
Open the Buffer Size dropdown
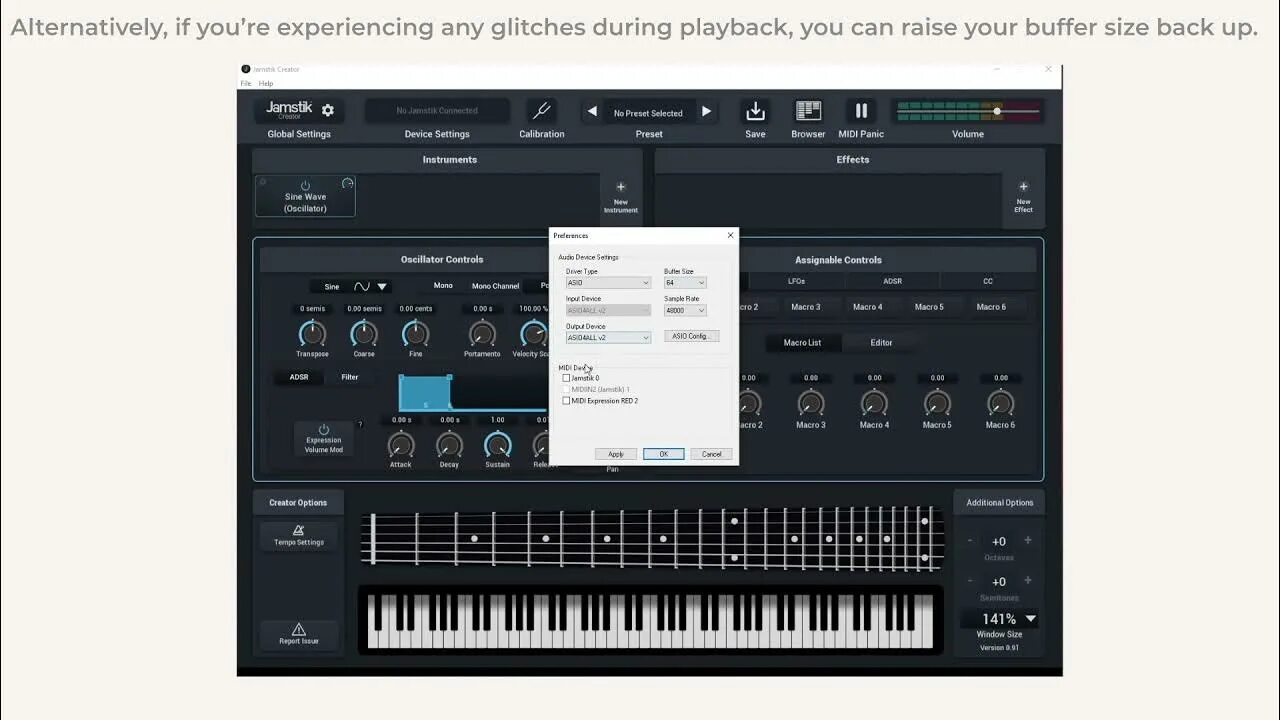tap(685, 283)
